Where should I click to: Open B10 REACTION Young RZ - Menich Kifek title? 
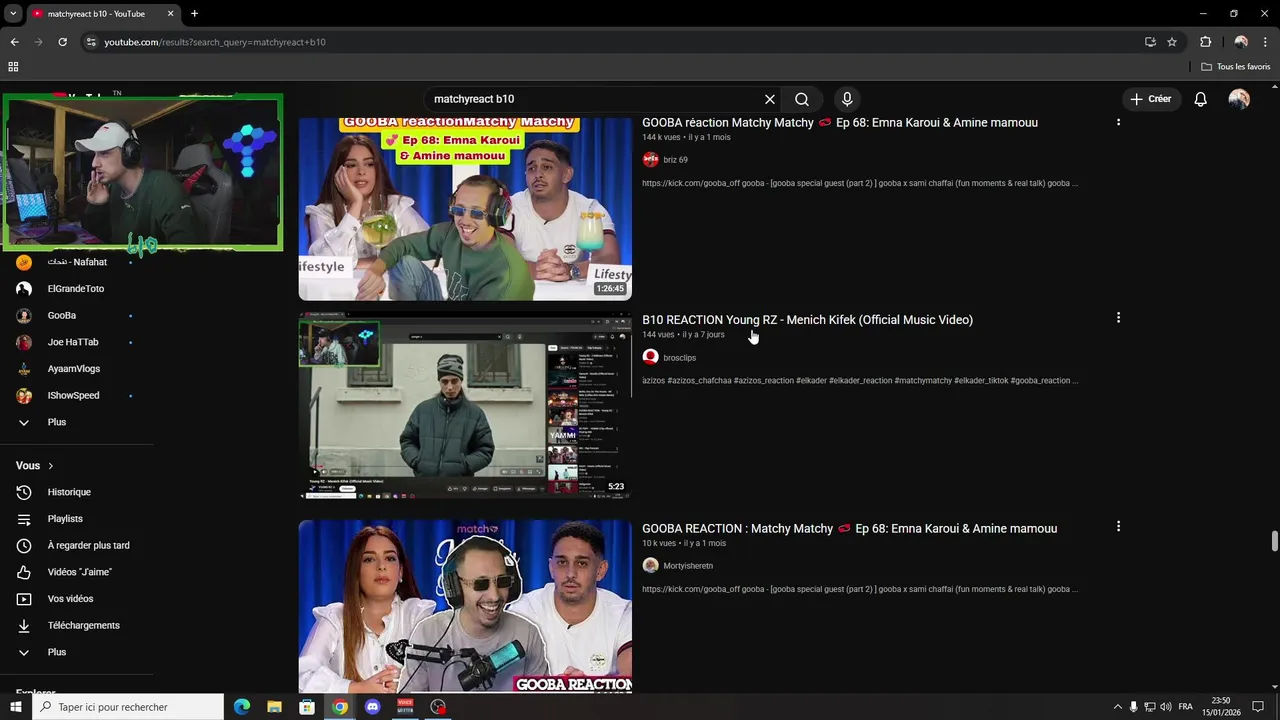coord(807,320)
